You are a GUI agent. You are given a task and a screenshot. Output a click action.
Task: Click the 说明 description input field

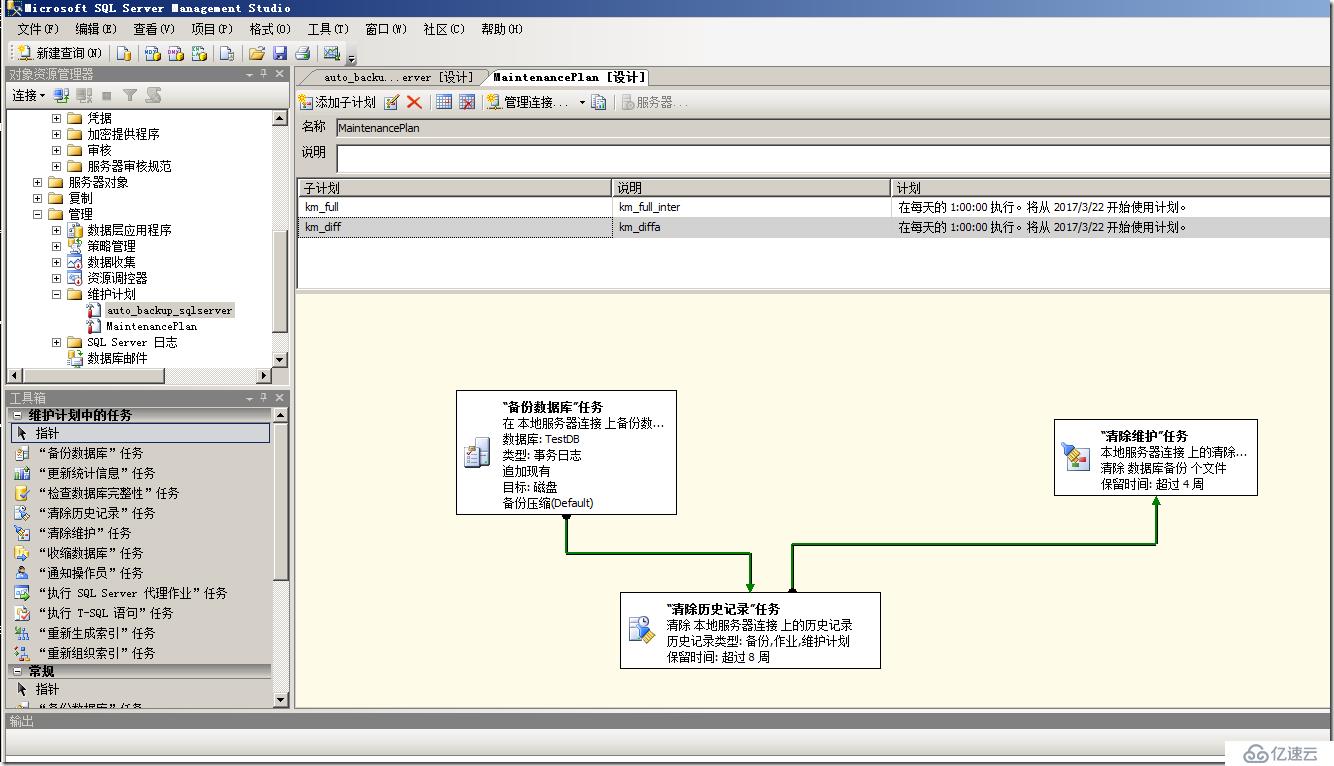(833, 159)
